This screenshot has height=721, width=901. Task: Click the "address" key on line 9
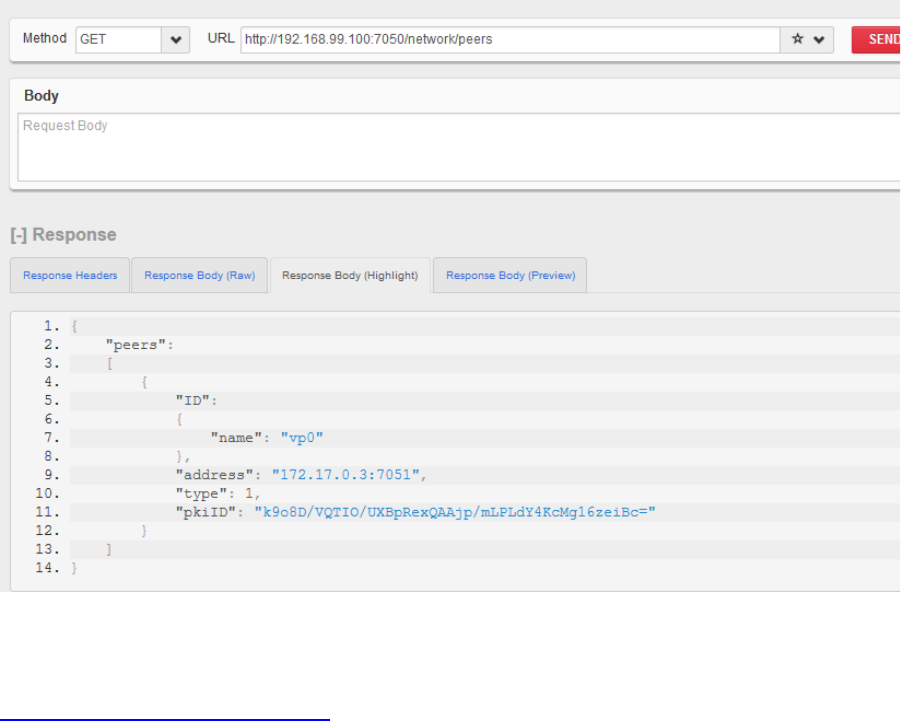[x=214, y=475]
